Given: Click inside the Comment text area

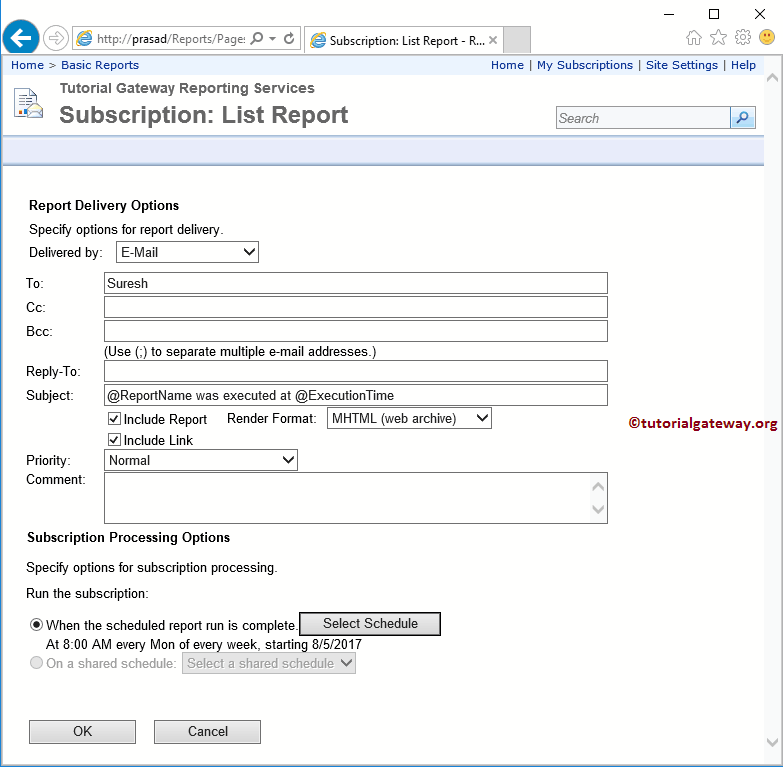Looking at the screenshot, I should click(347, 498).
